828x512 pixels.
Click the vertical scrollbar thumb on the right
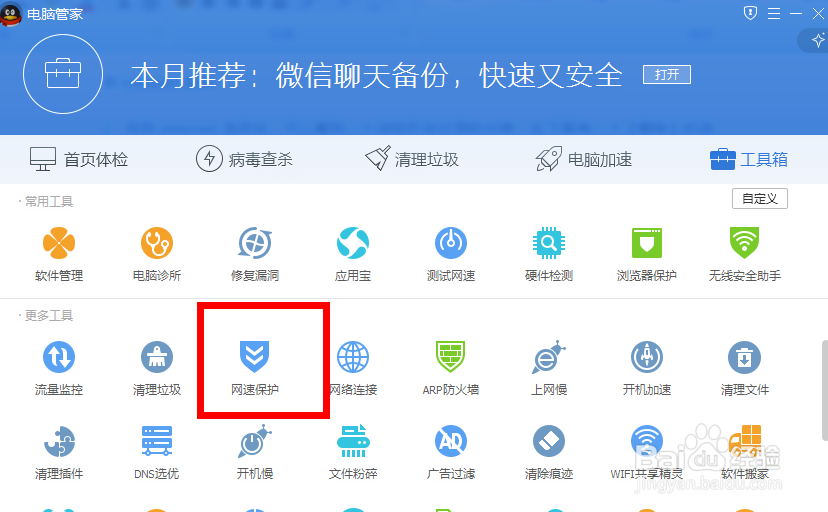click(824, 390)
